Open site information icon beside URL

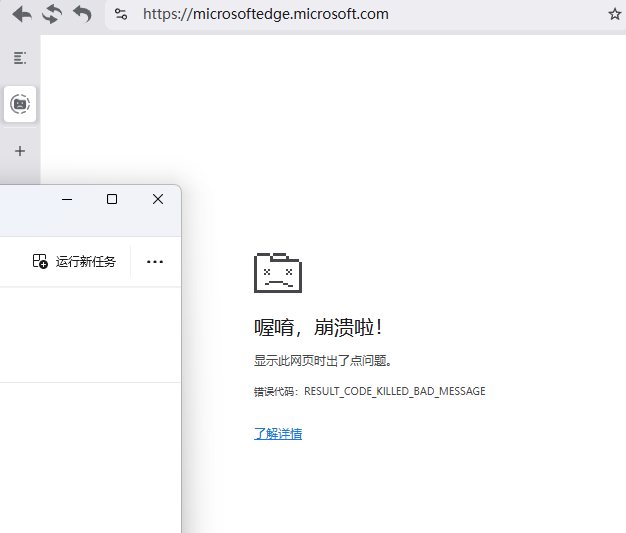click(121, 14)
